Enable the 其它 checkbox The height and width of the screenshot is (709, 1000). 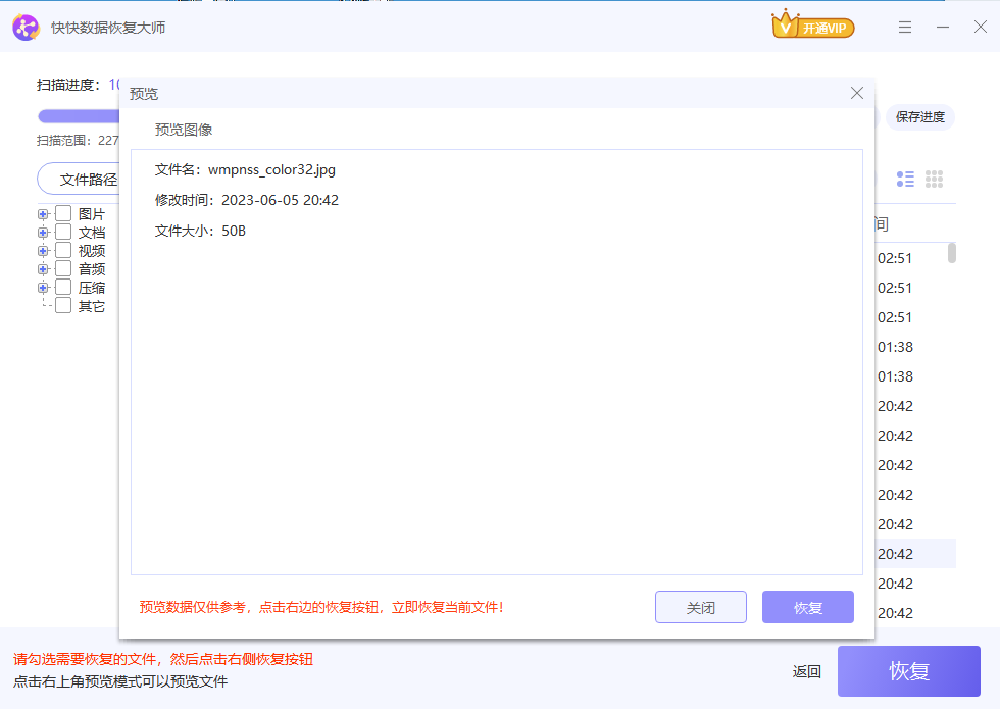click(x=62, y=306)
